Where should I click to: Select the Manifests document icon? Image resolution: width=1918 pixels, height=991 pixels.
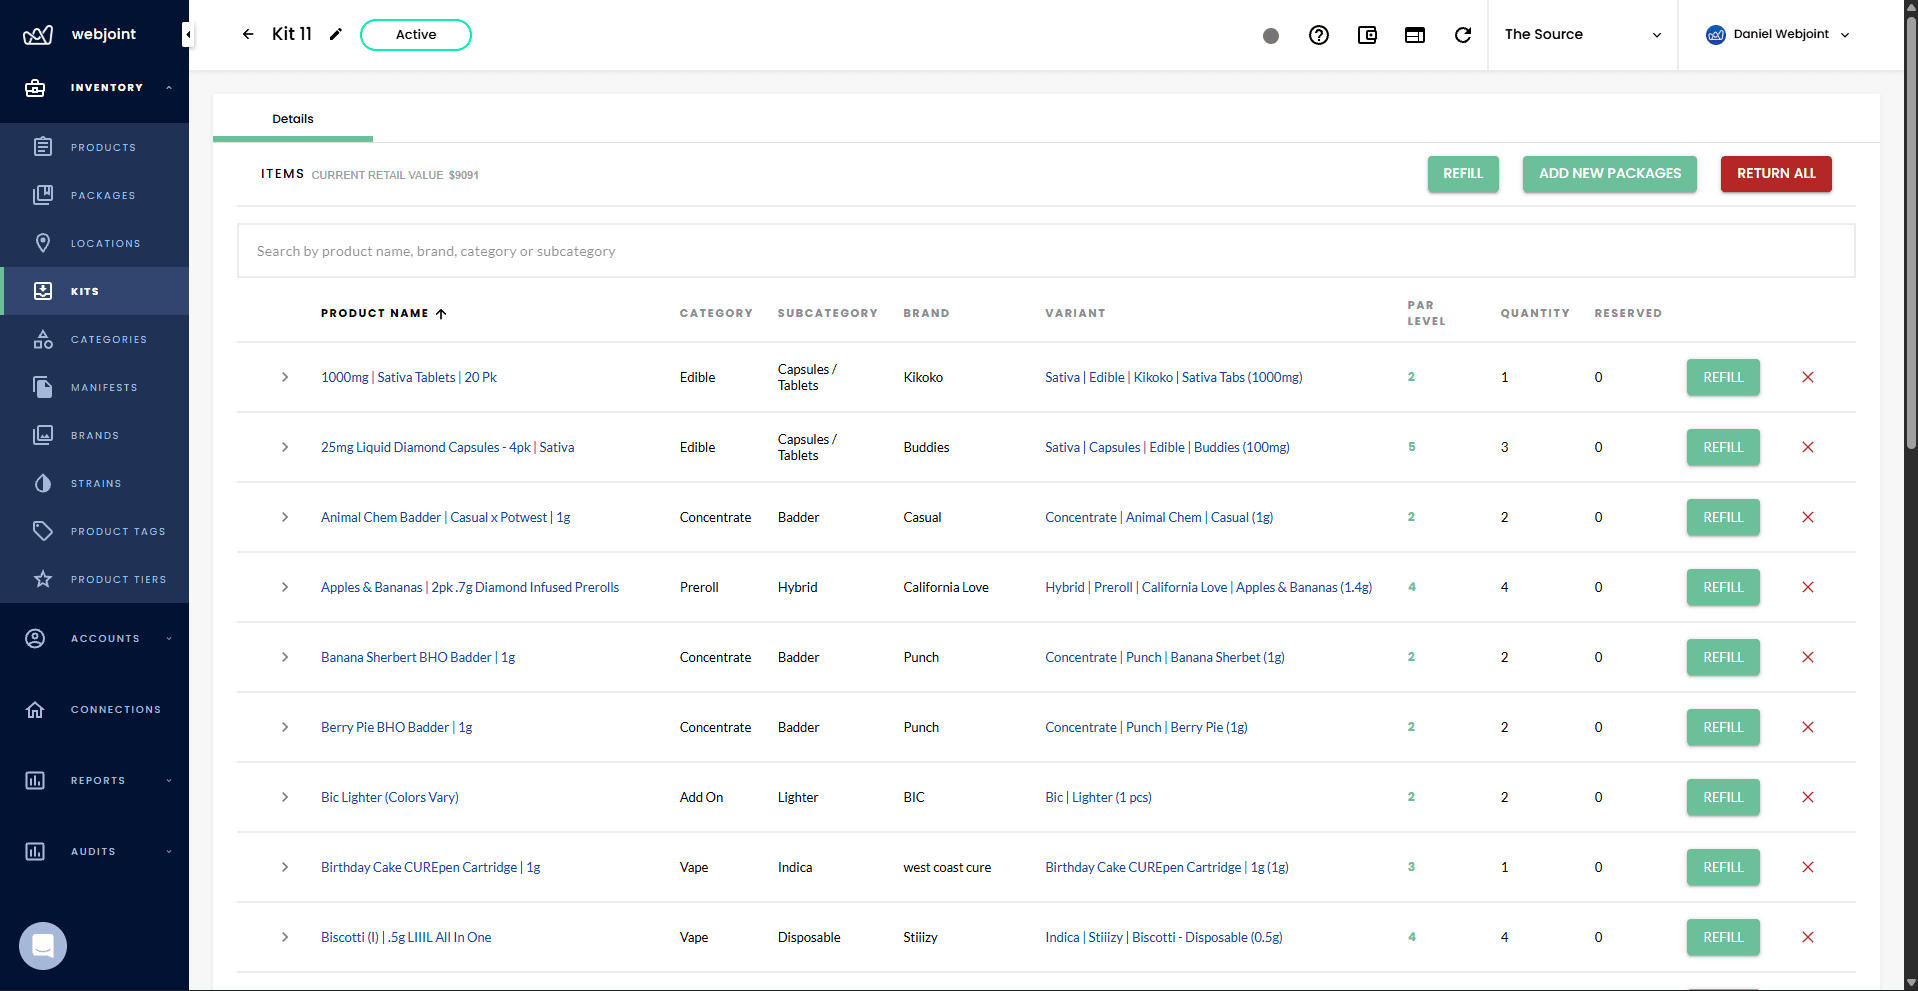(x=43, y=387)
